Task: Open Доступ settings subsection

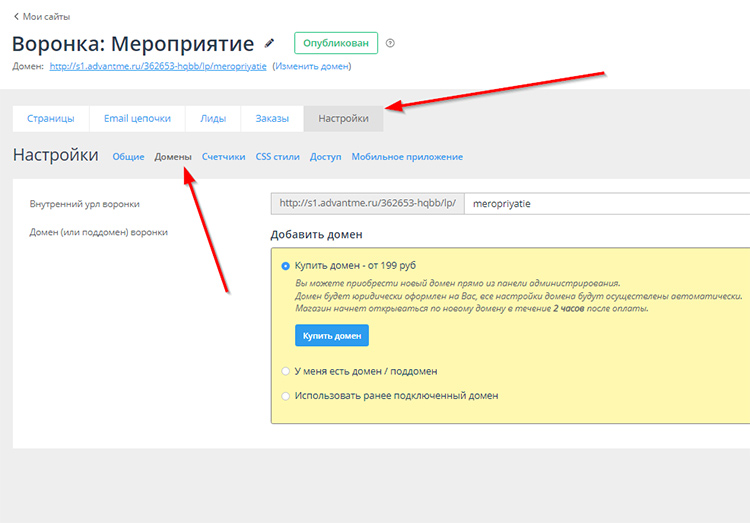Action: tap(326, 157)
